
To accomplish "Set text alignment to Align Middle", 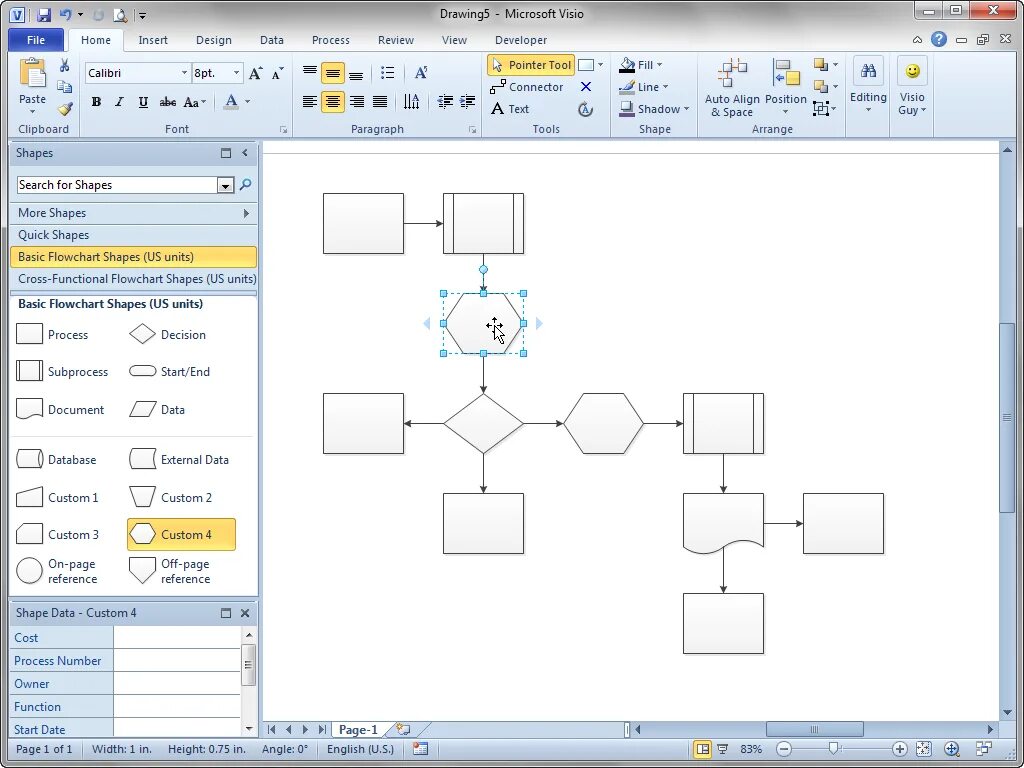I will [332, 72].
